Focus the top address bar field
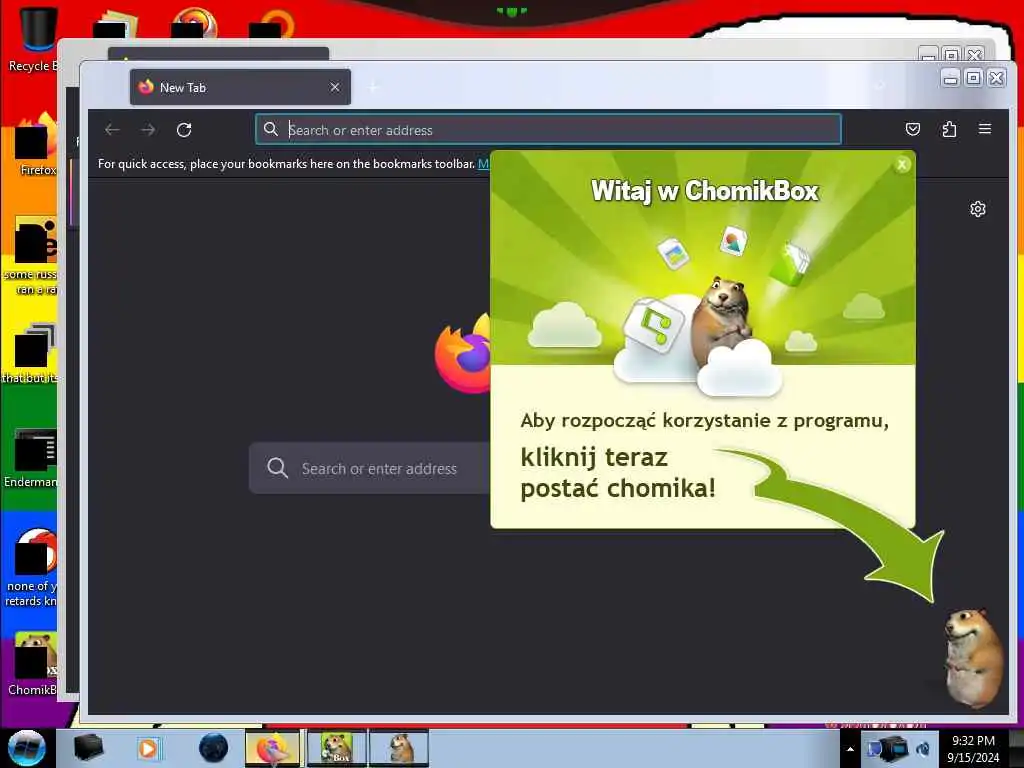 [x=548, y=129]
